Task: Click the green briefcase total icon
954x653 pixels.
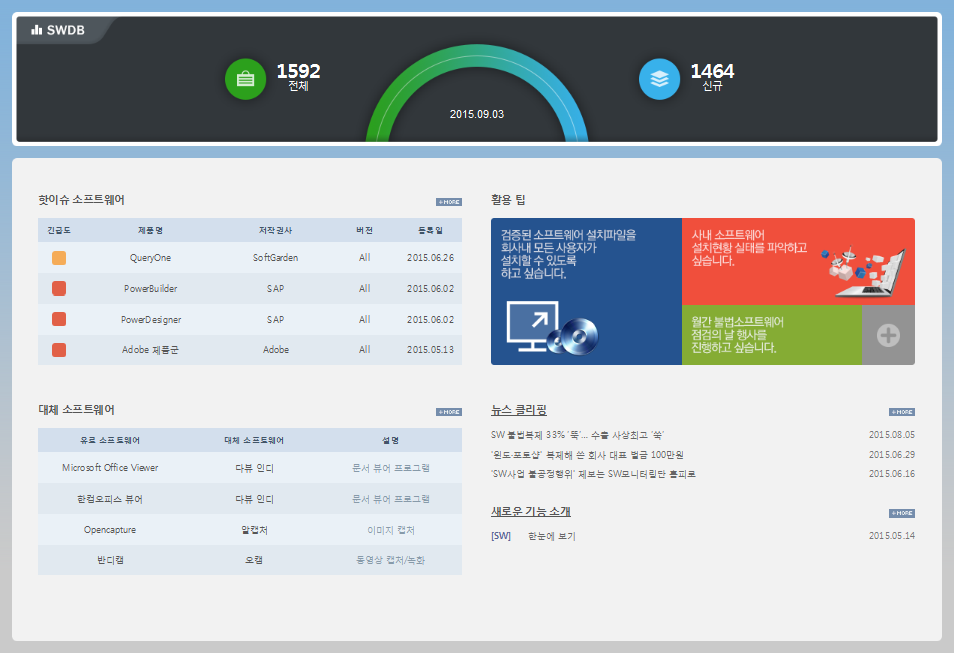Action: (x=245, y=79)
